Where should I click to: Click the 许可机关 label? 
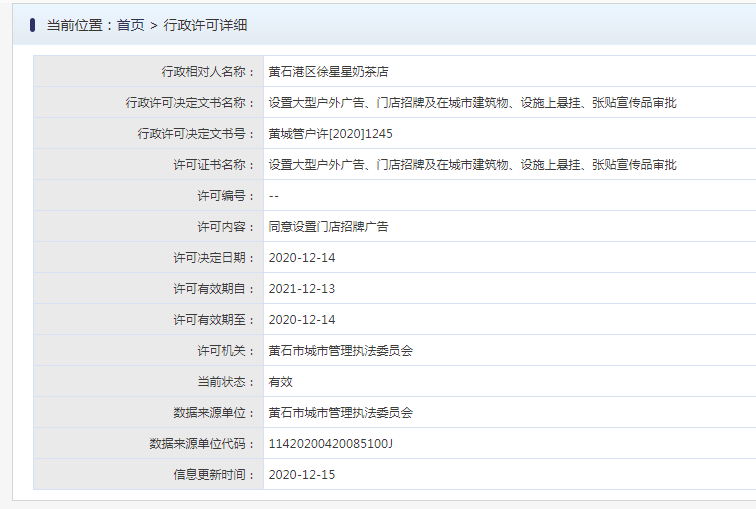[226, 351]
